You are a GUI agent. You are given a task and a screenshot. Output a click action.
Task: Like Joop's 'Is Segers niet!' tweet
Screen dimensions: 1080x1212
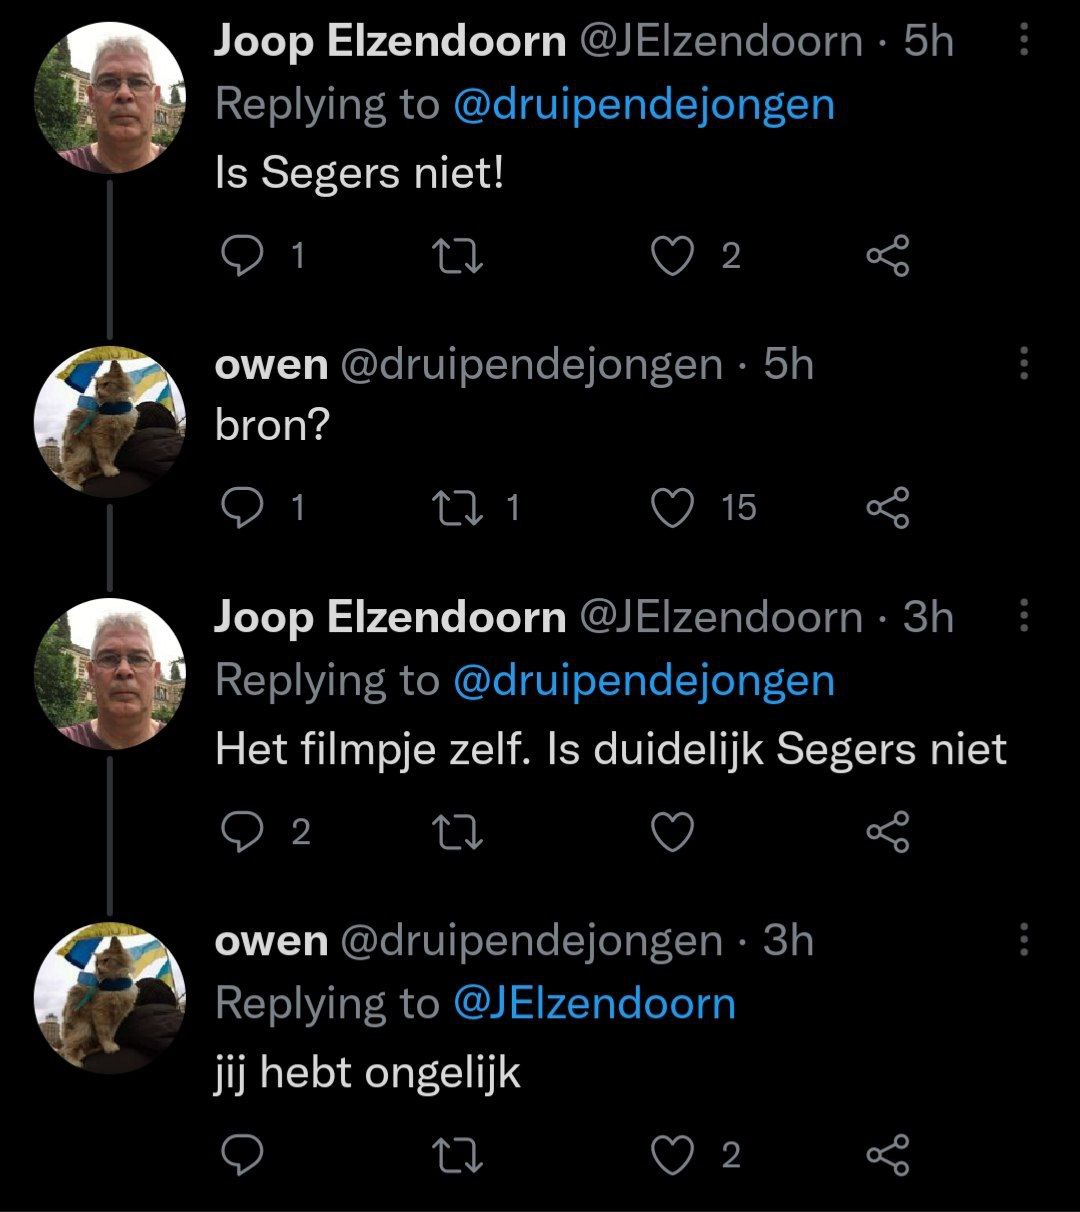pos(672,257)
